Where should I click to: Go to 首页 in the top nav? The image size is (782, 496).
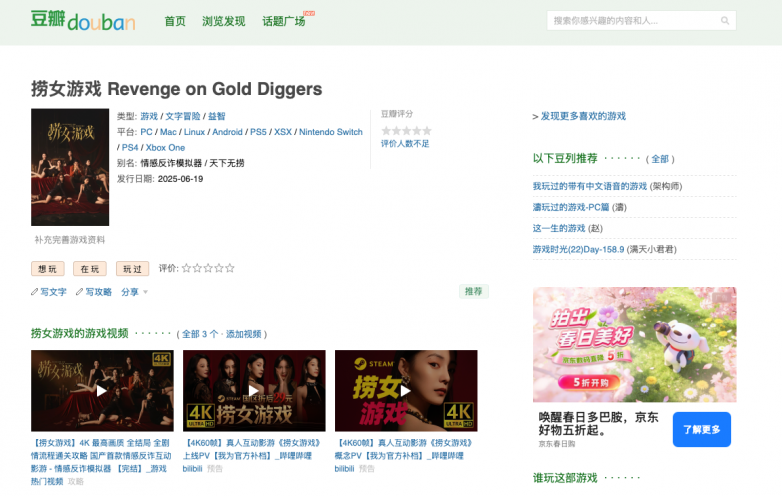click(x=175, y=21)
